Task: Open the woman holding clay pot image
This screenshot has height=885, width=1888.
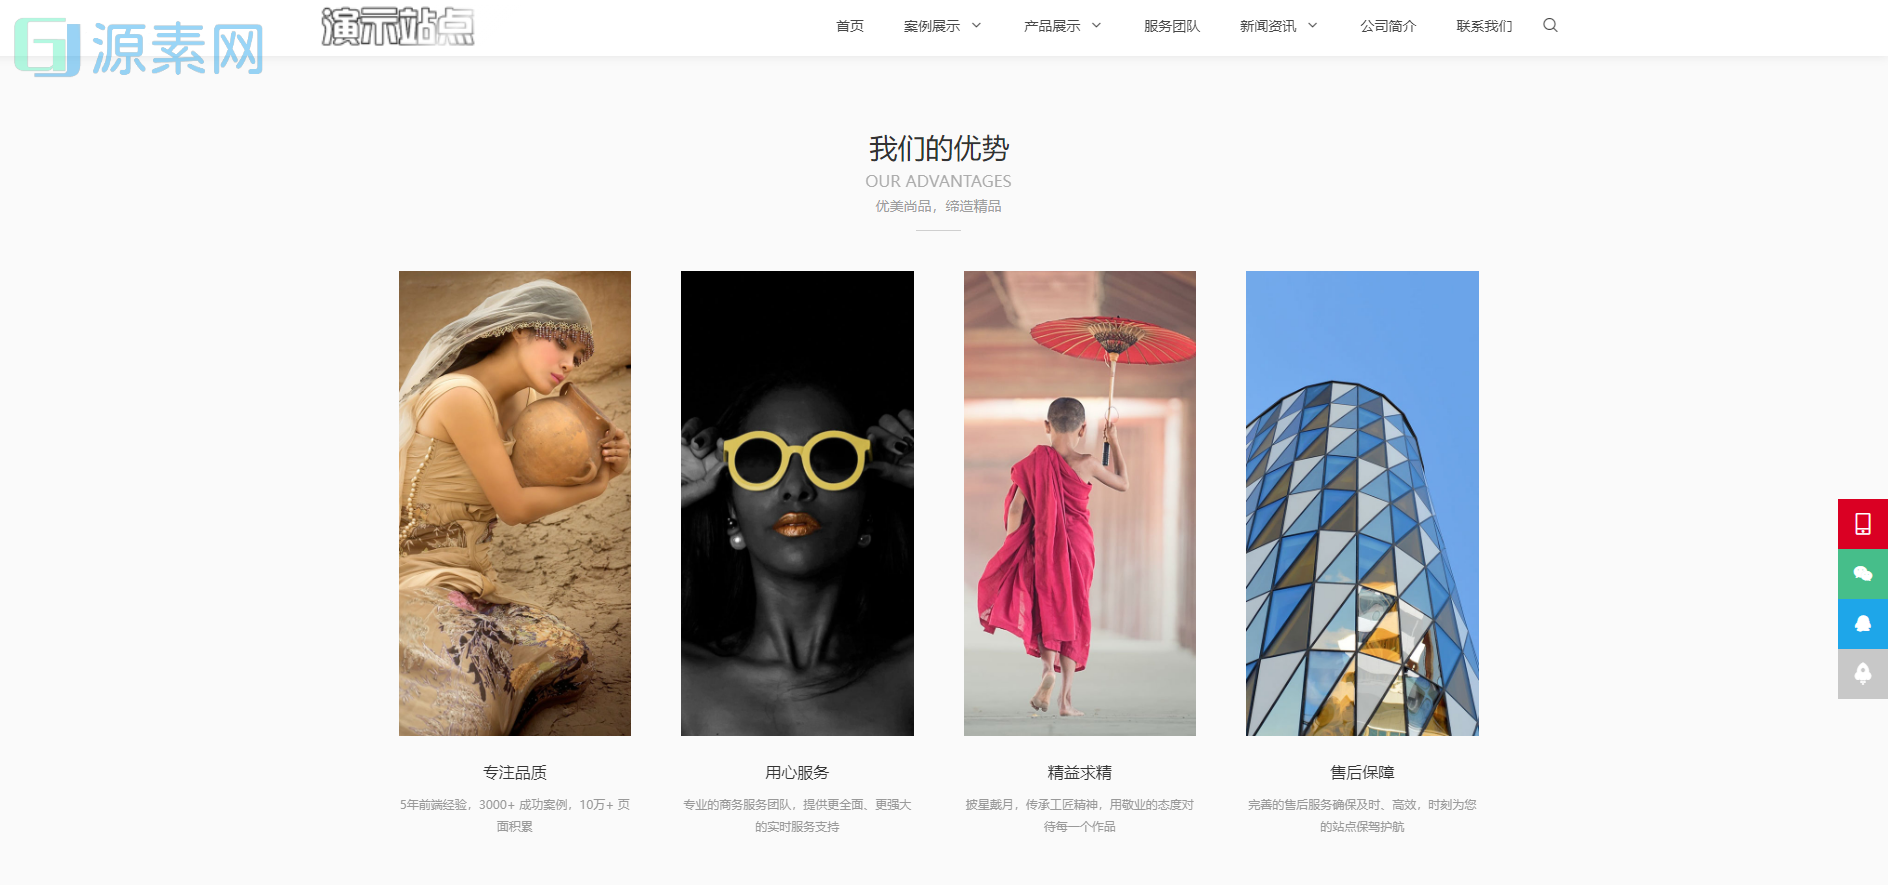Action: click(515, 503)
